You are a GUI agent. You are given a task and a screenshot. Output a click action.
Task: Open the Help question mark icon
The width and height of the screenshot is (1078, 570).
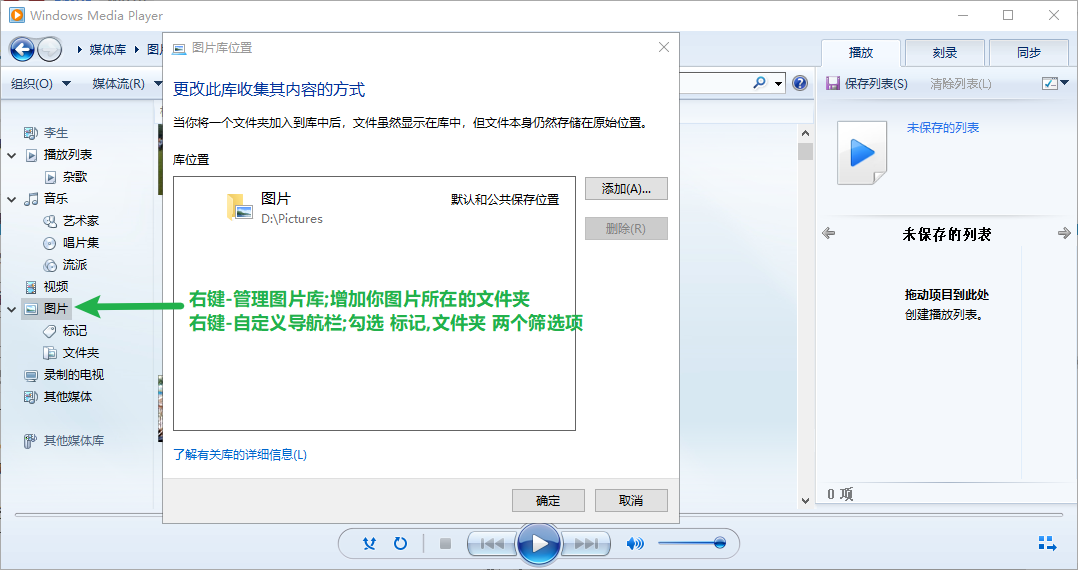(x=800, y=84)
